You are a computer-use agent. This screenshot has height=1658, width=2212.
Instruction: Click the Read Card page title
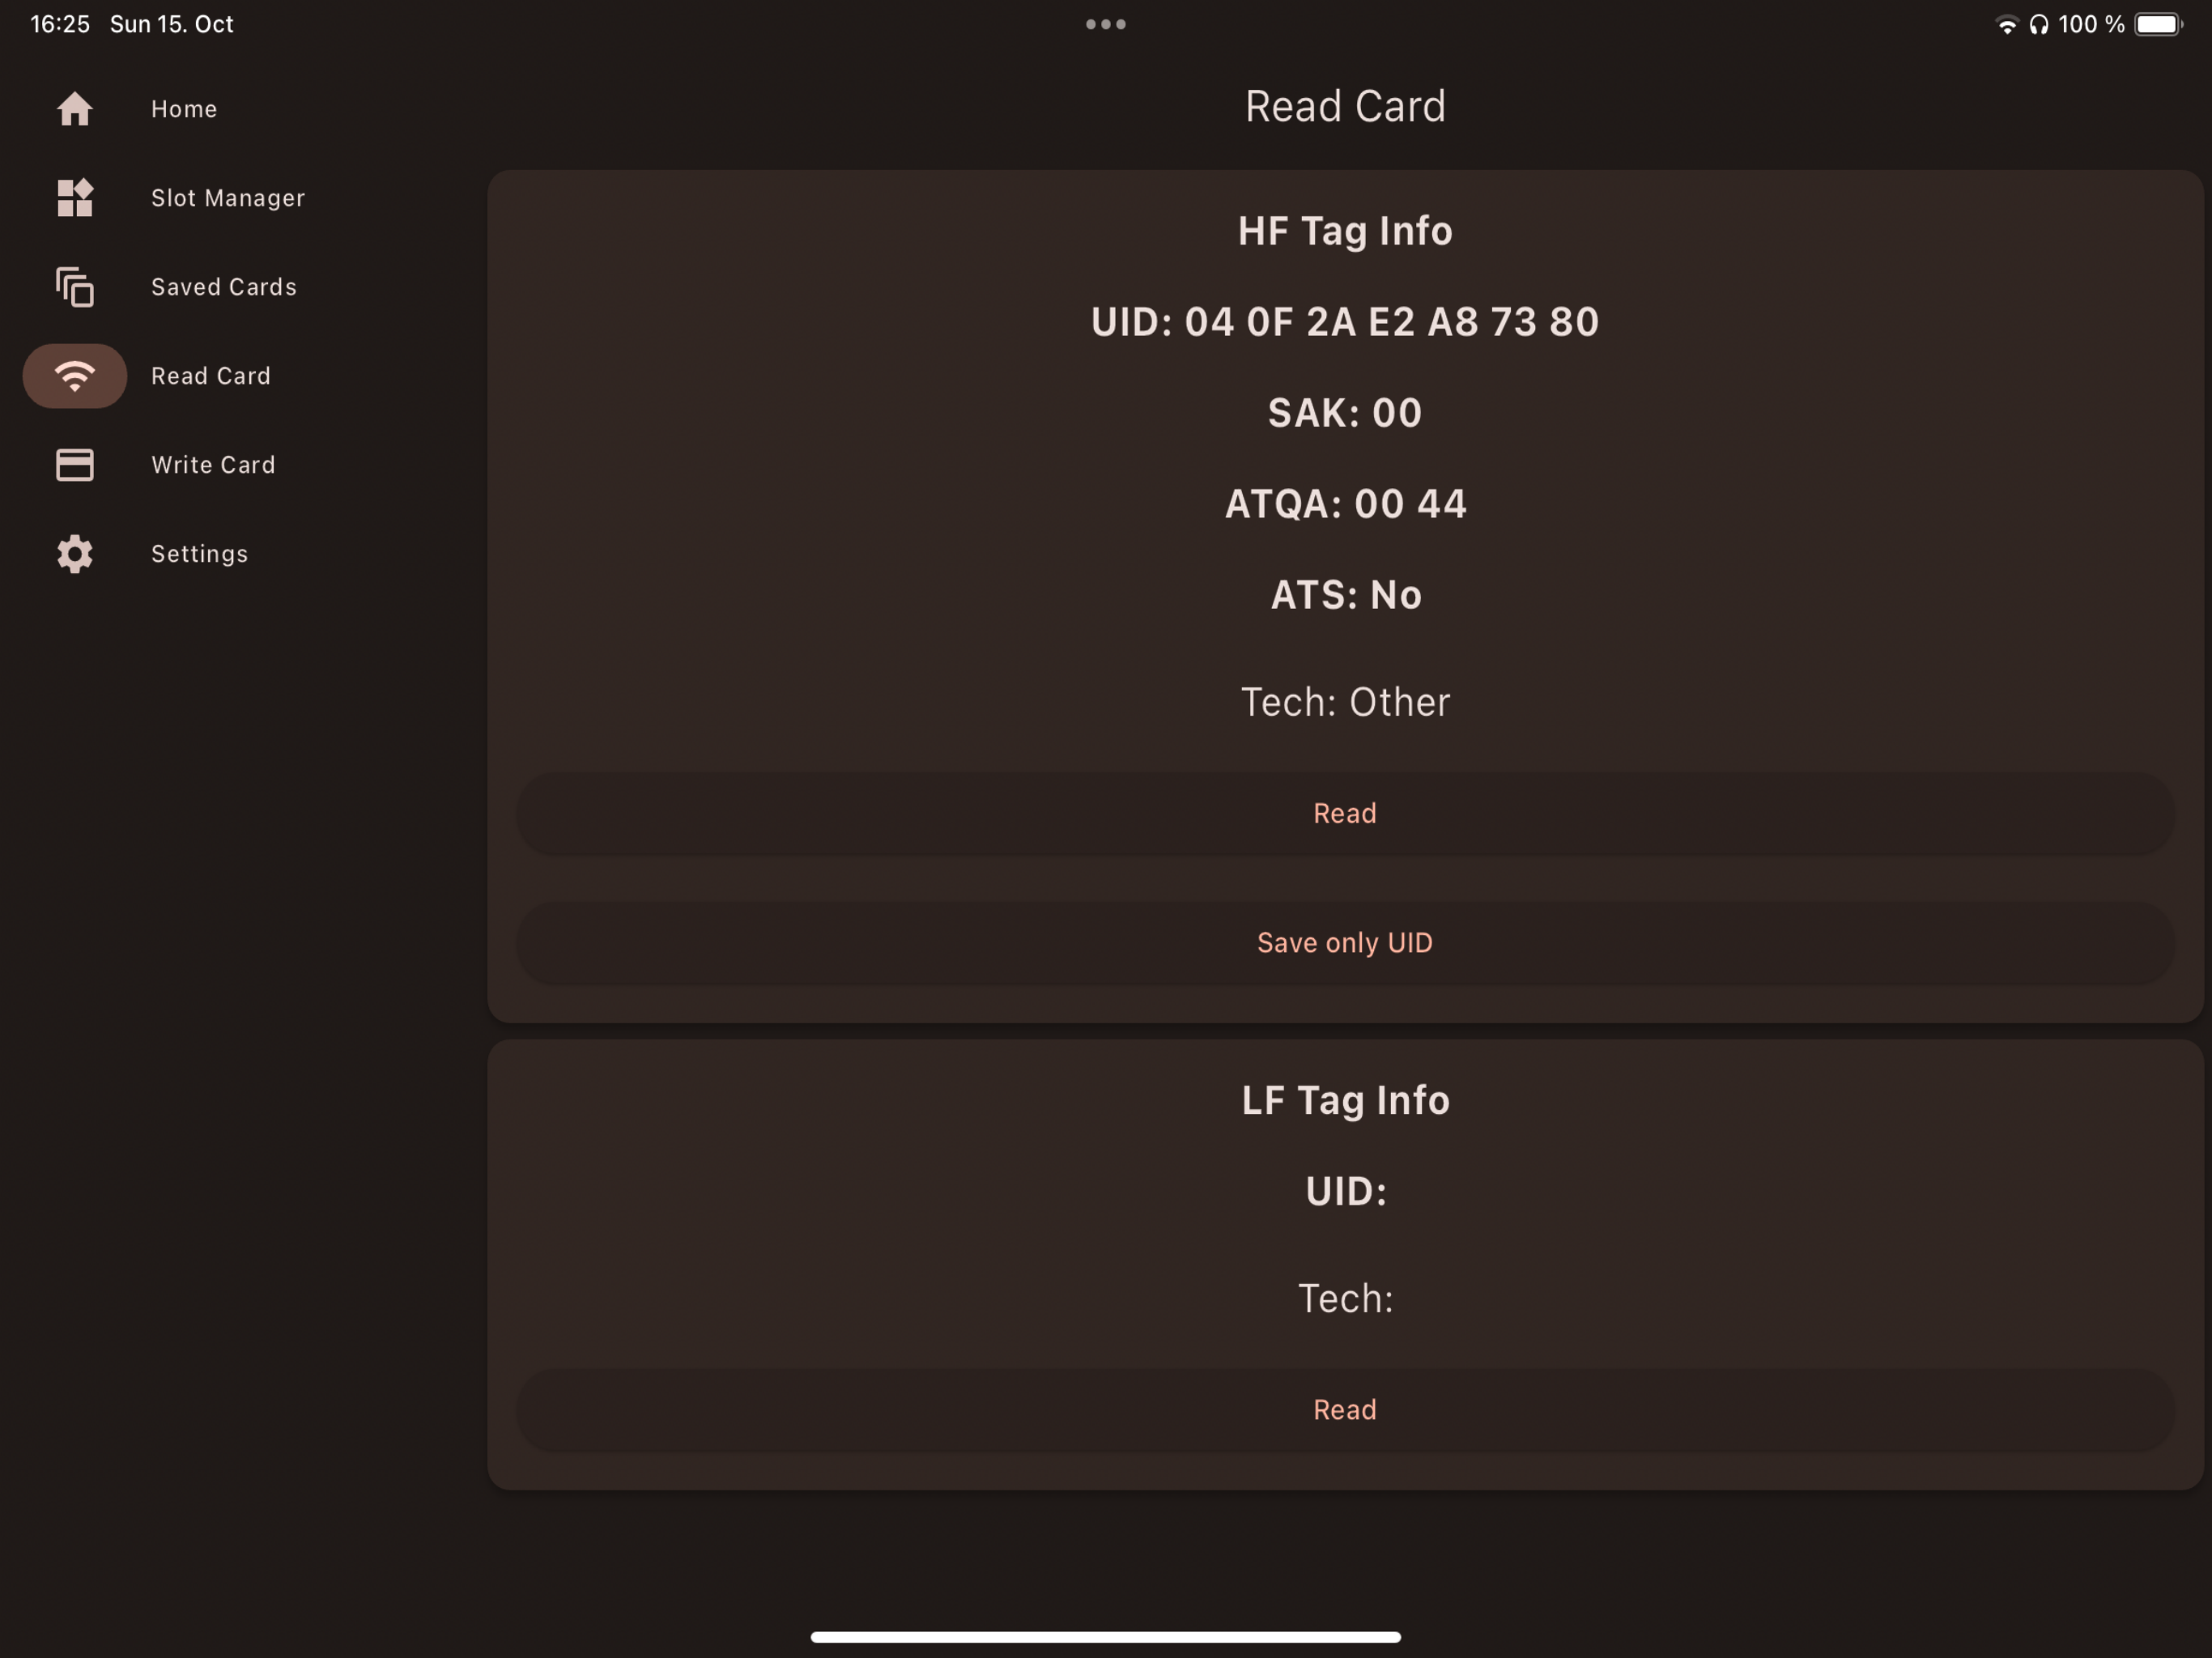(1345, 106)
